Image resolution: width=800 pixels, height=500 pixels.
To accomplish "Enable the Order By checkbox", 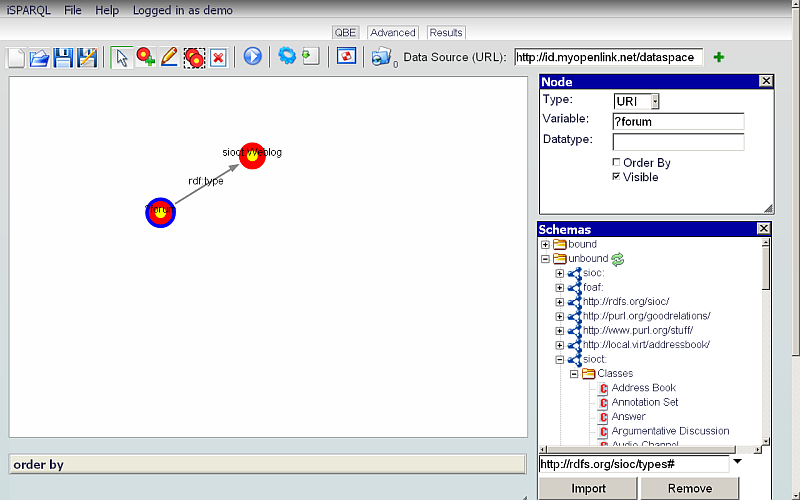I will click(x=616, y=162).
